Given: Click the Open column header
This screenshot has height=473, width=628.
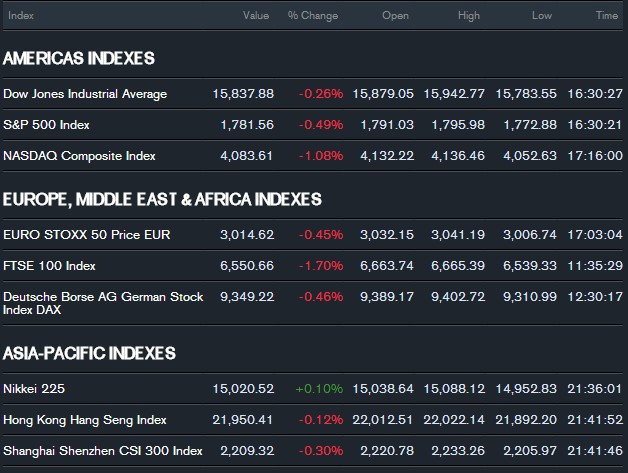Looking at the screenshot, I should point(395,16).
